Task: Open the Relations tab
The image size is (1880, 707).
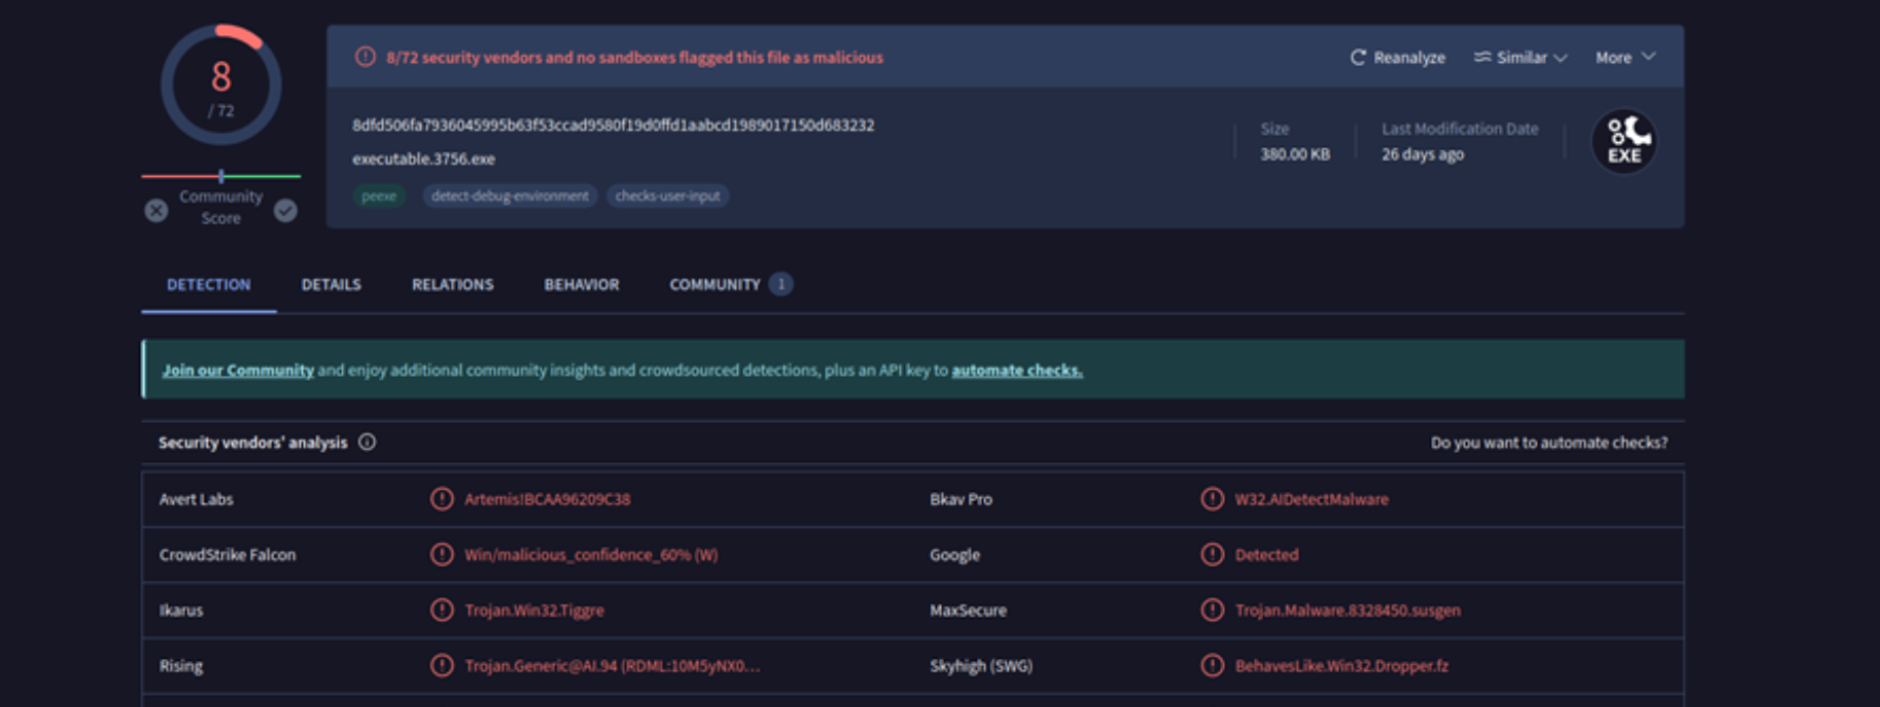Action: (x=452, y=285)
